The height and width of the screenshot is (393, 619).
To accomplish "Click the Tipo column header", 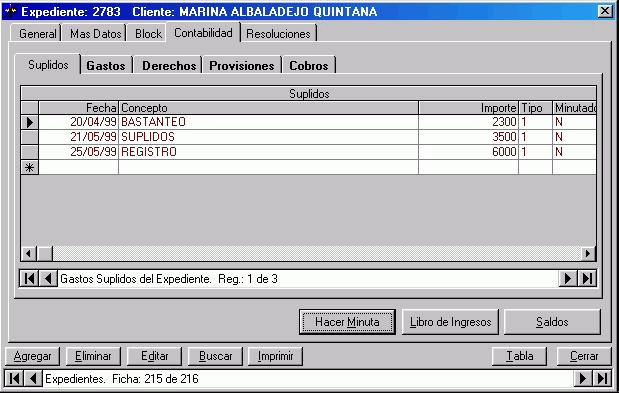I will [x=535, y=108].
